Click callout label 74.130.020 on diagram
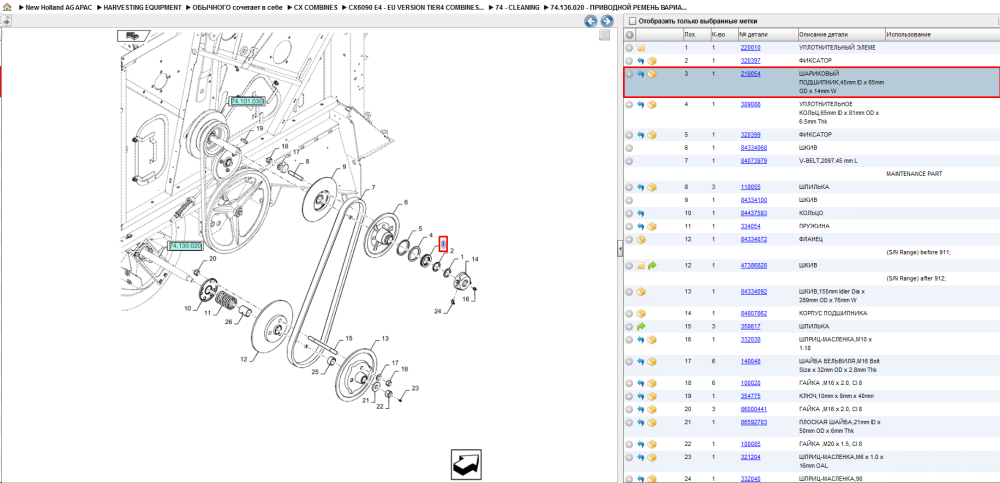 [185, 246]
